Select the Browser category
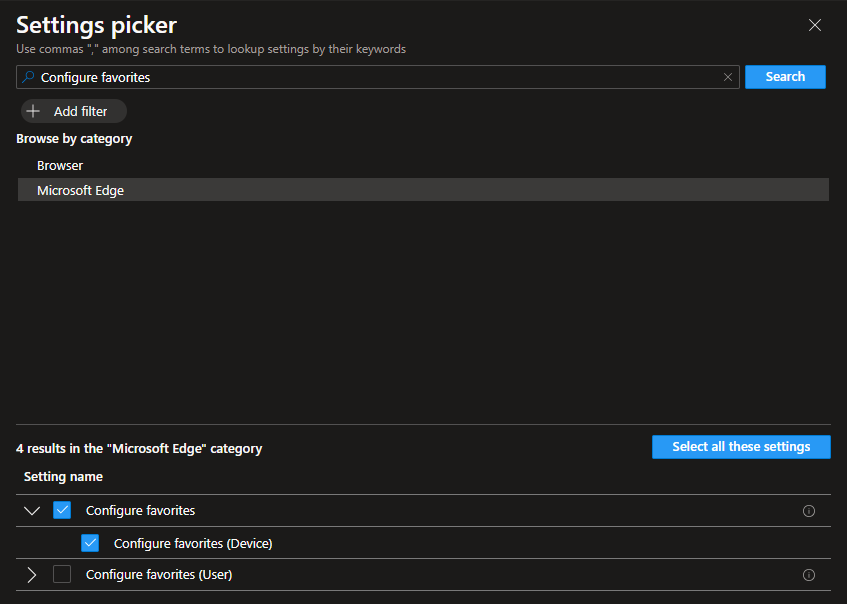The width and height of the screenshot is (847, 604). coord(60,165)
